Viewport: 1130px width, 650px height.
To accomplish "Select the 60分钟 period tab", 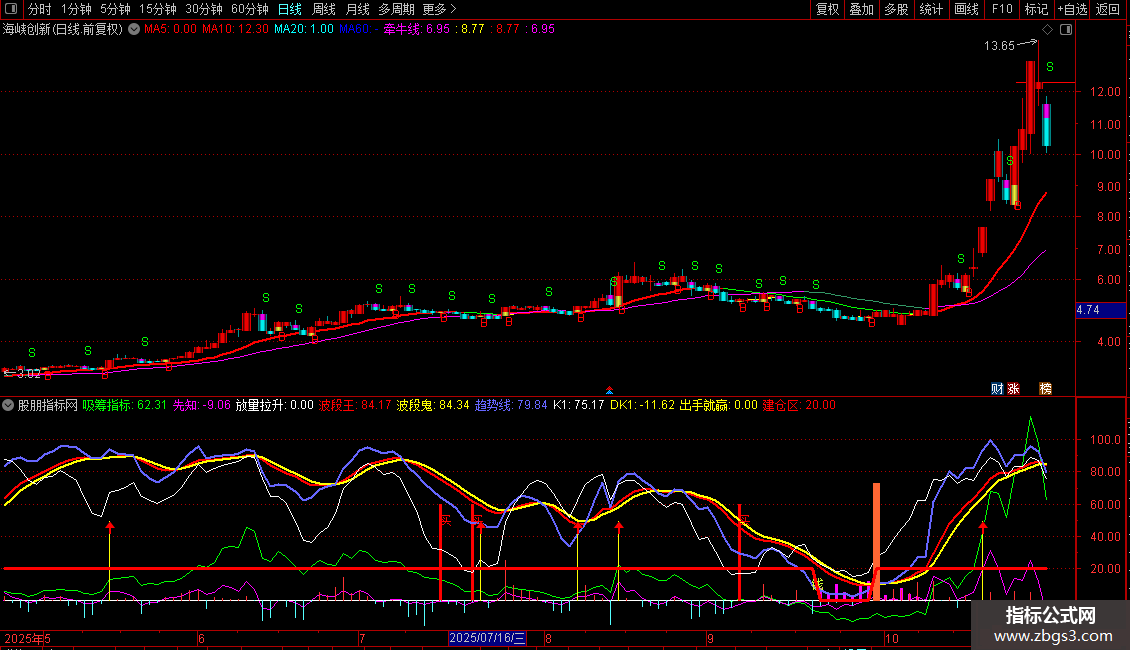I will [249, 9].
